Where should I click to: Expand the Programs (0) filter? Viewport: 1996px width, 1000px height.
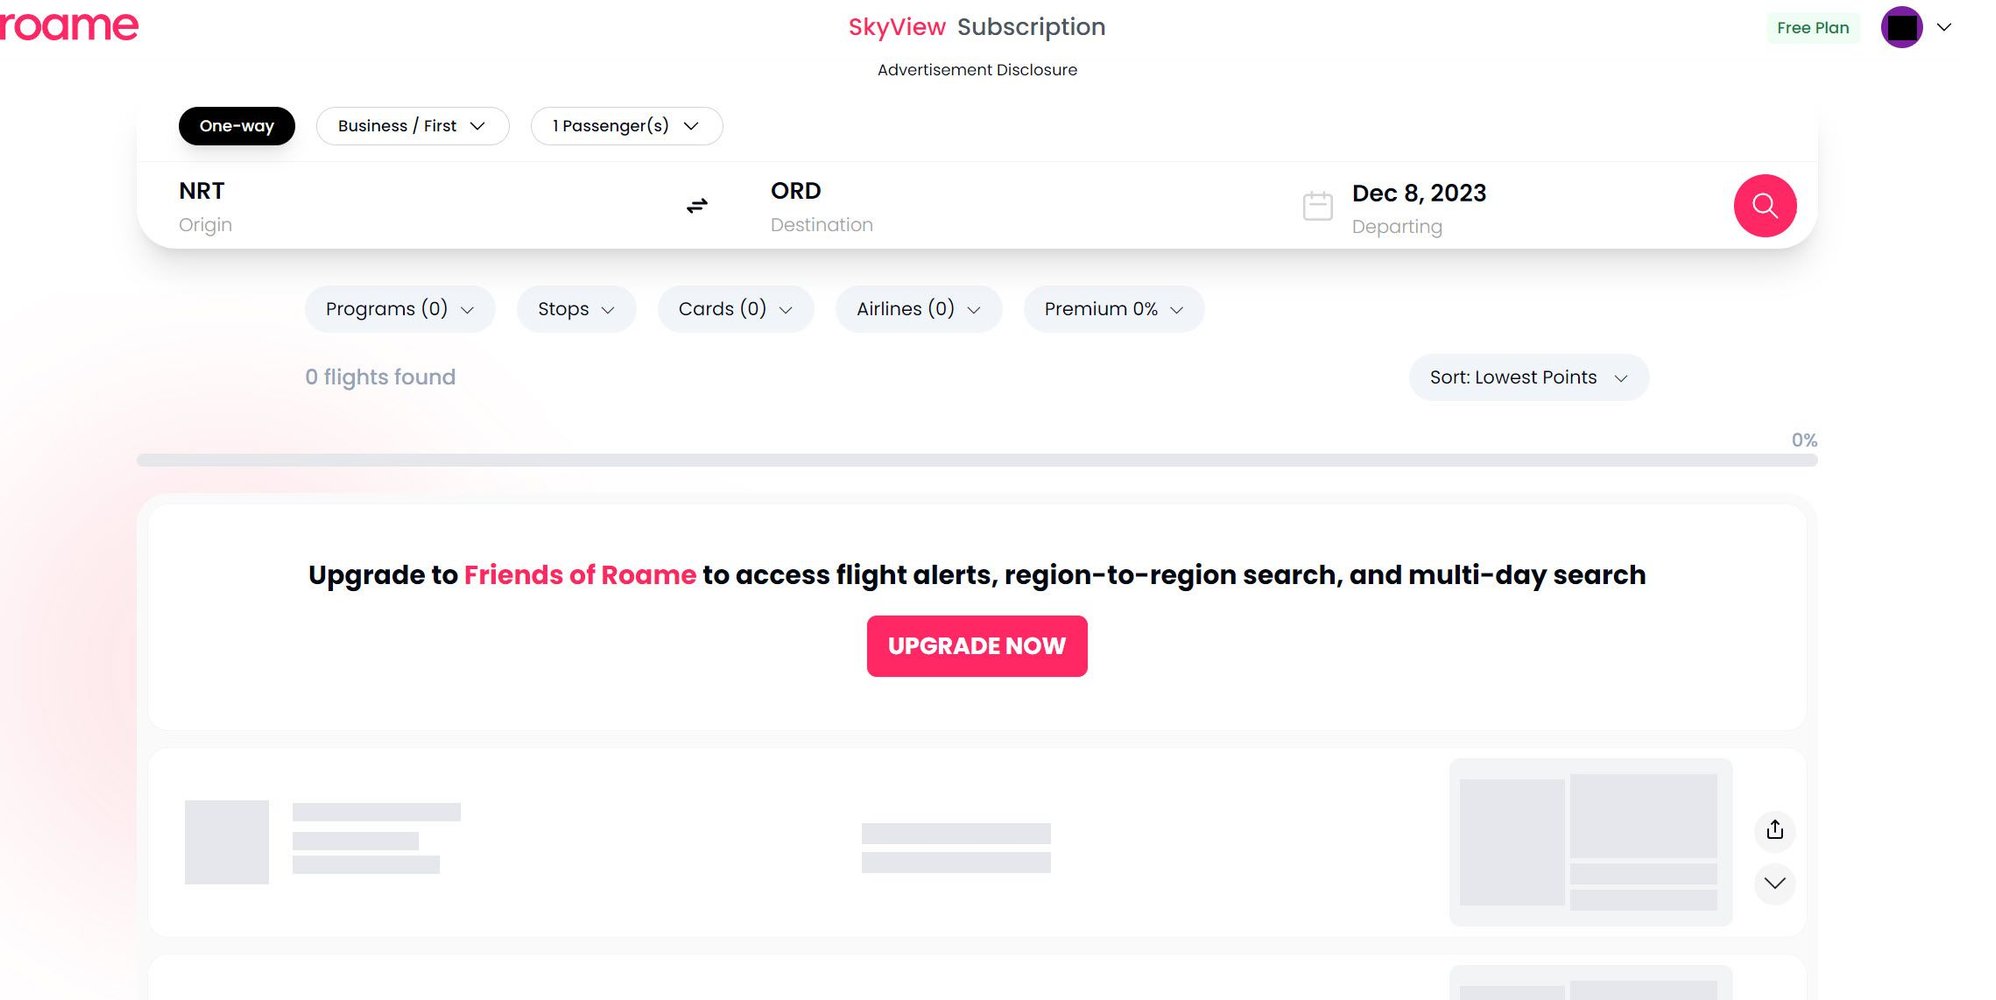[x=399, y=309]
